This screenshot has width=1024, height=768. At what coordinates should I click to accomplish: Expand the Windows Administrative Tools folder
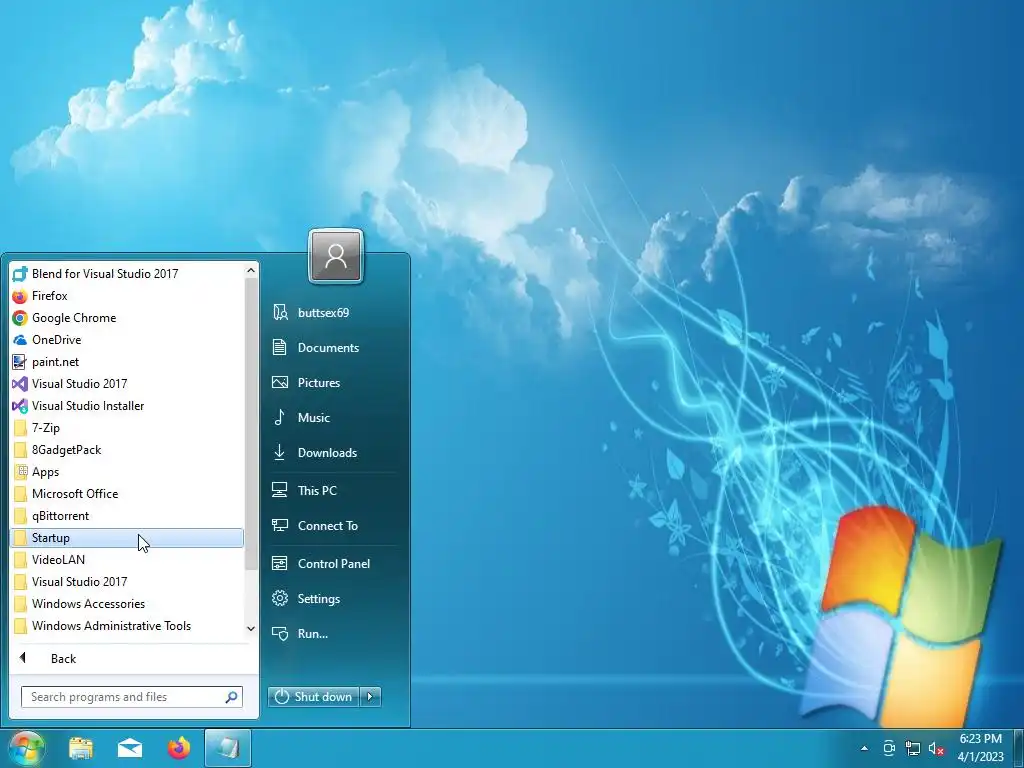(127, 626)
